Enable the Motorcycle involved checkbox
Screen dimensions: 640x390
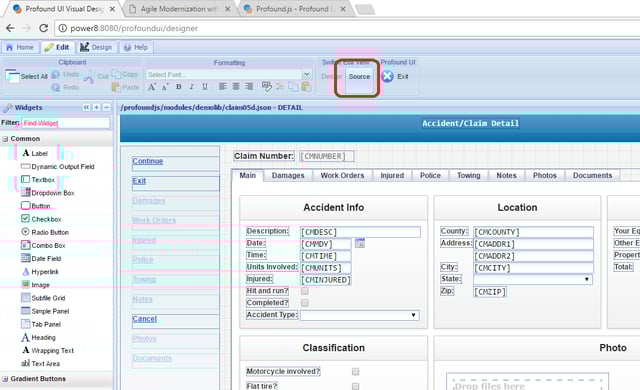click(x=356, y=372)
